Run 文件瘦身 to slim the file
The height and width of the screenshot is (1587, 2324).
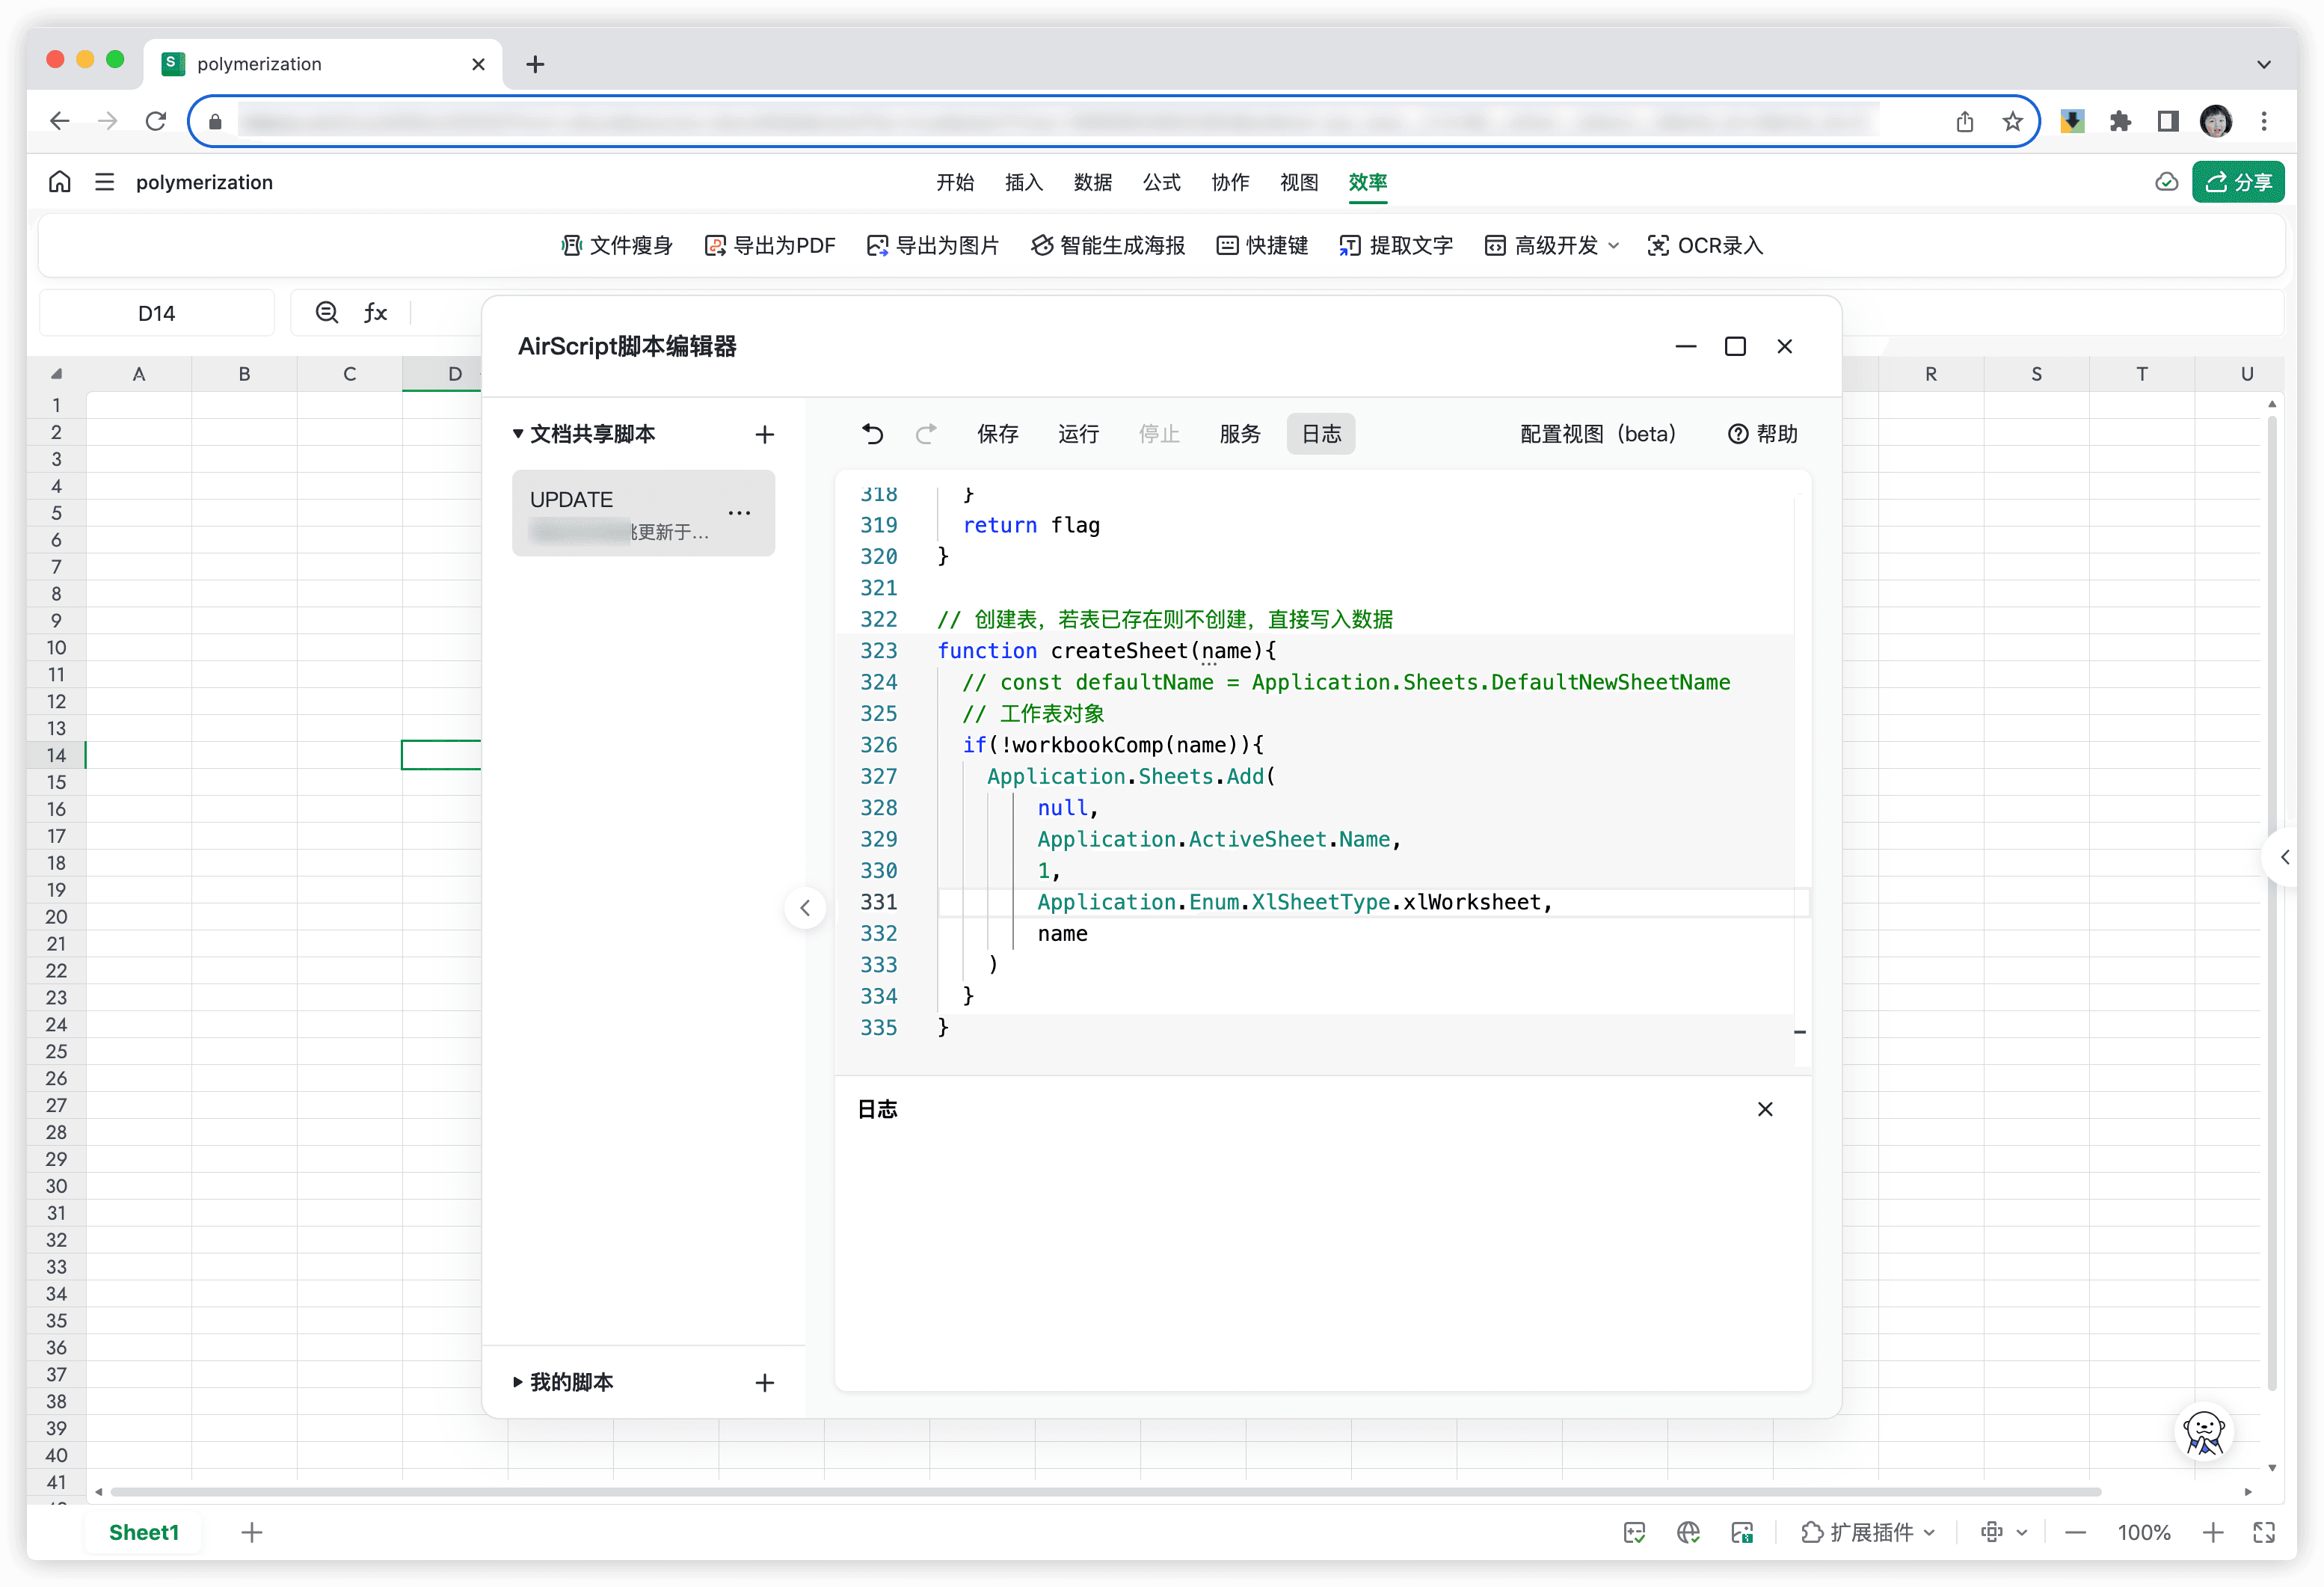(616, 245)
